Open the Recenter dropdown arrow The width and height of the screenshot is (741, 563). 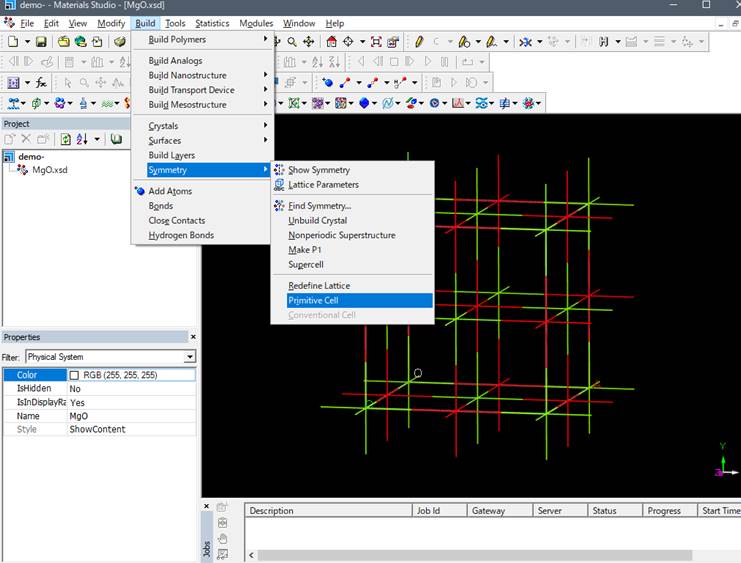[362, 42]
